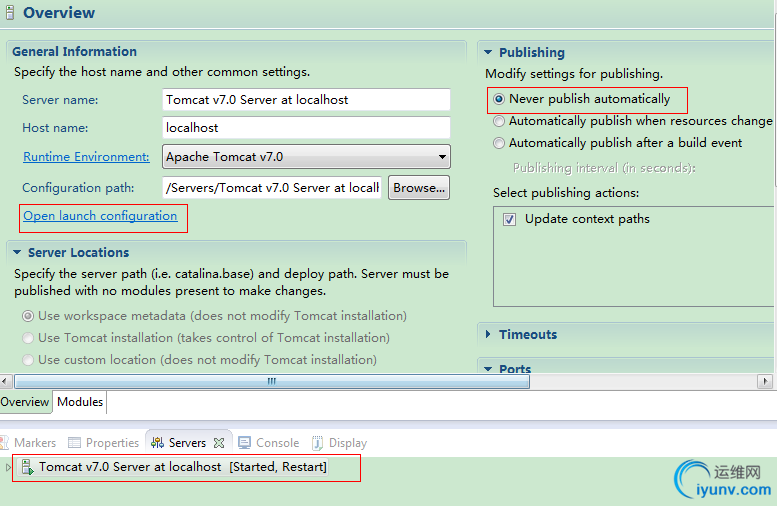Click 'Modify settings for publishing.' text

pyautogui.click(x=574, y=74)
